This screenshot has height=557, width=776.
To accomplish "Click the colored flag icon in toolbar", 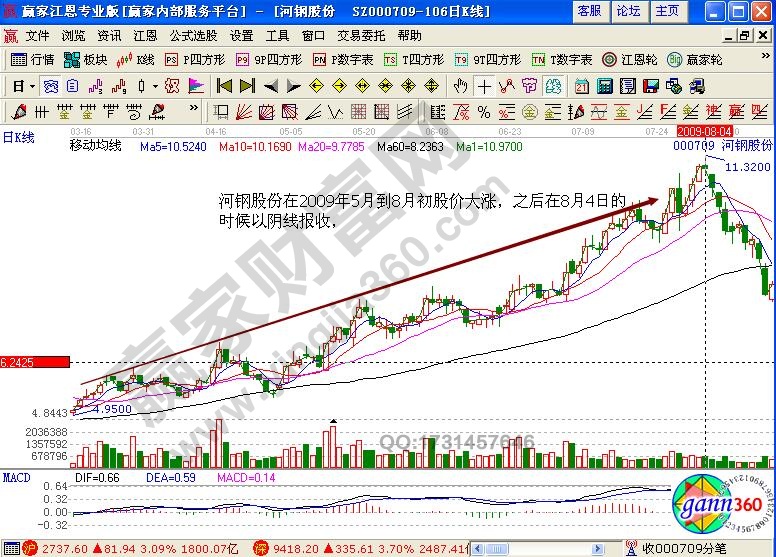I will click(196, 86).
